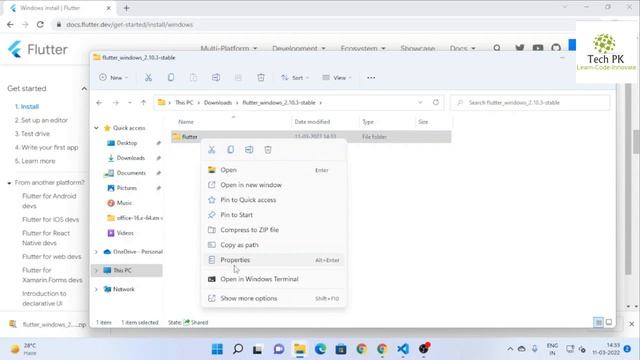Click the Cut icon in Explorer toolbar
640x360 pixels.
point(149,78)
